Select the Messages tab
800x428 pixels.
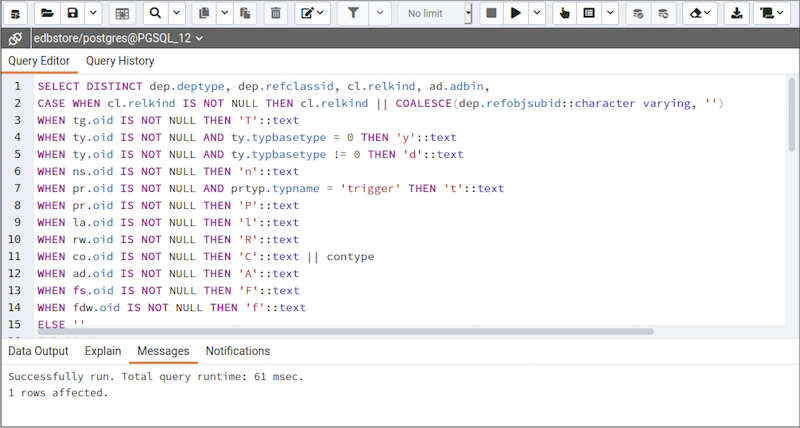163,351
